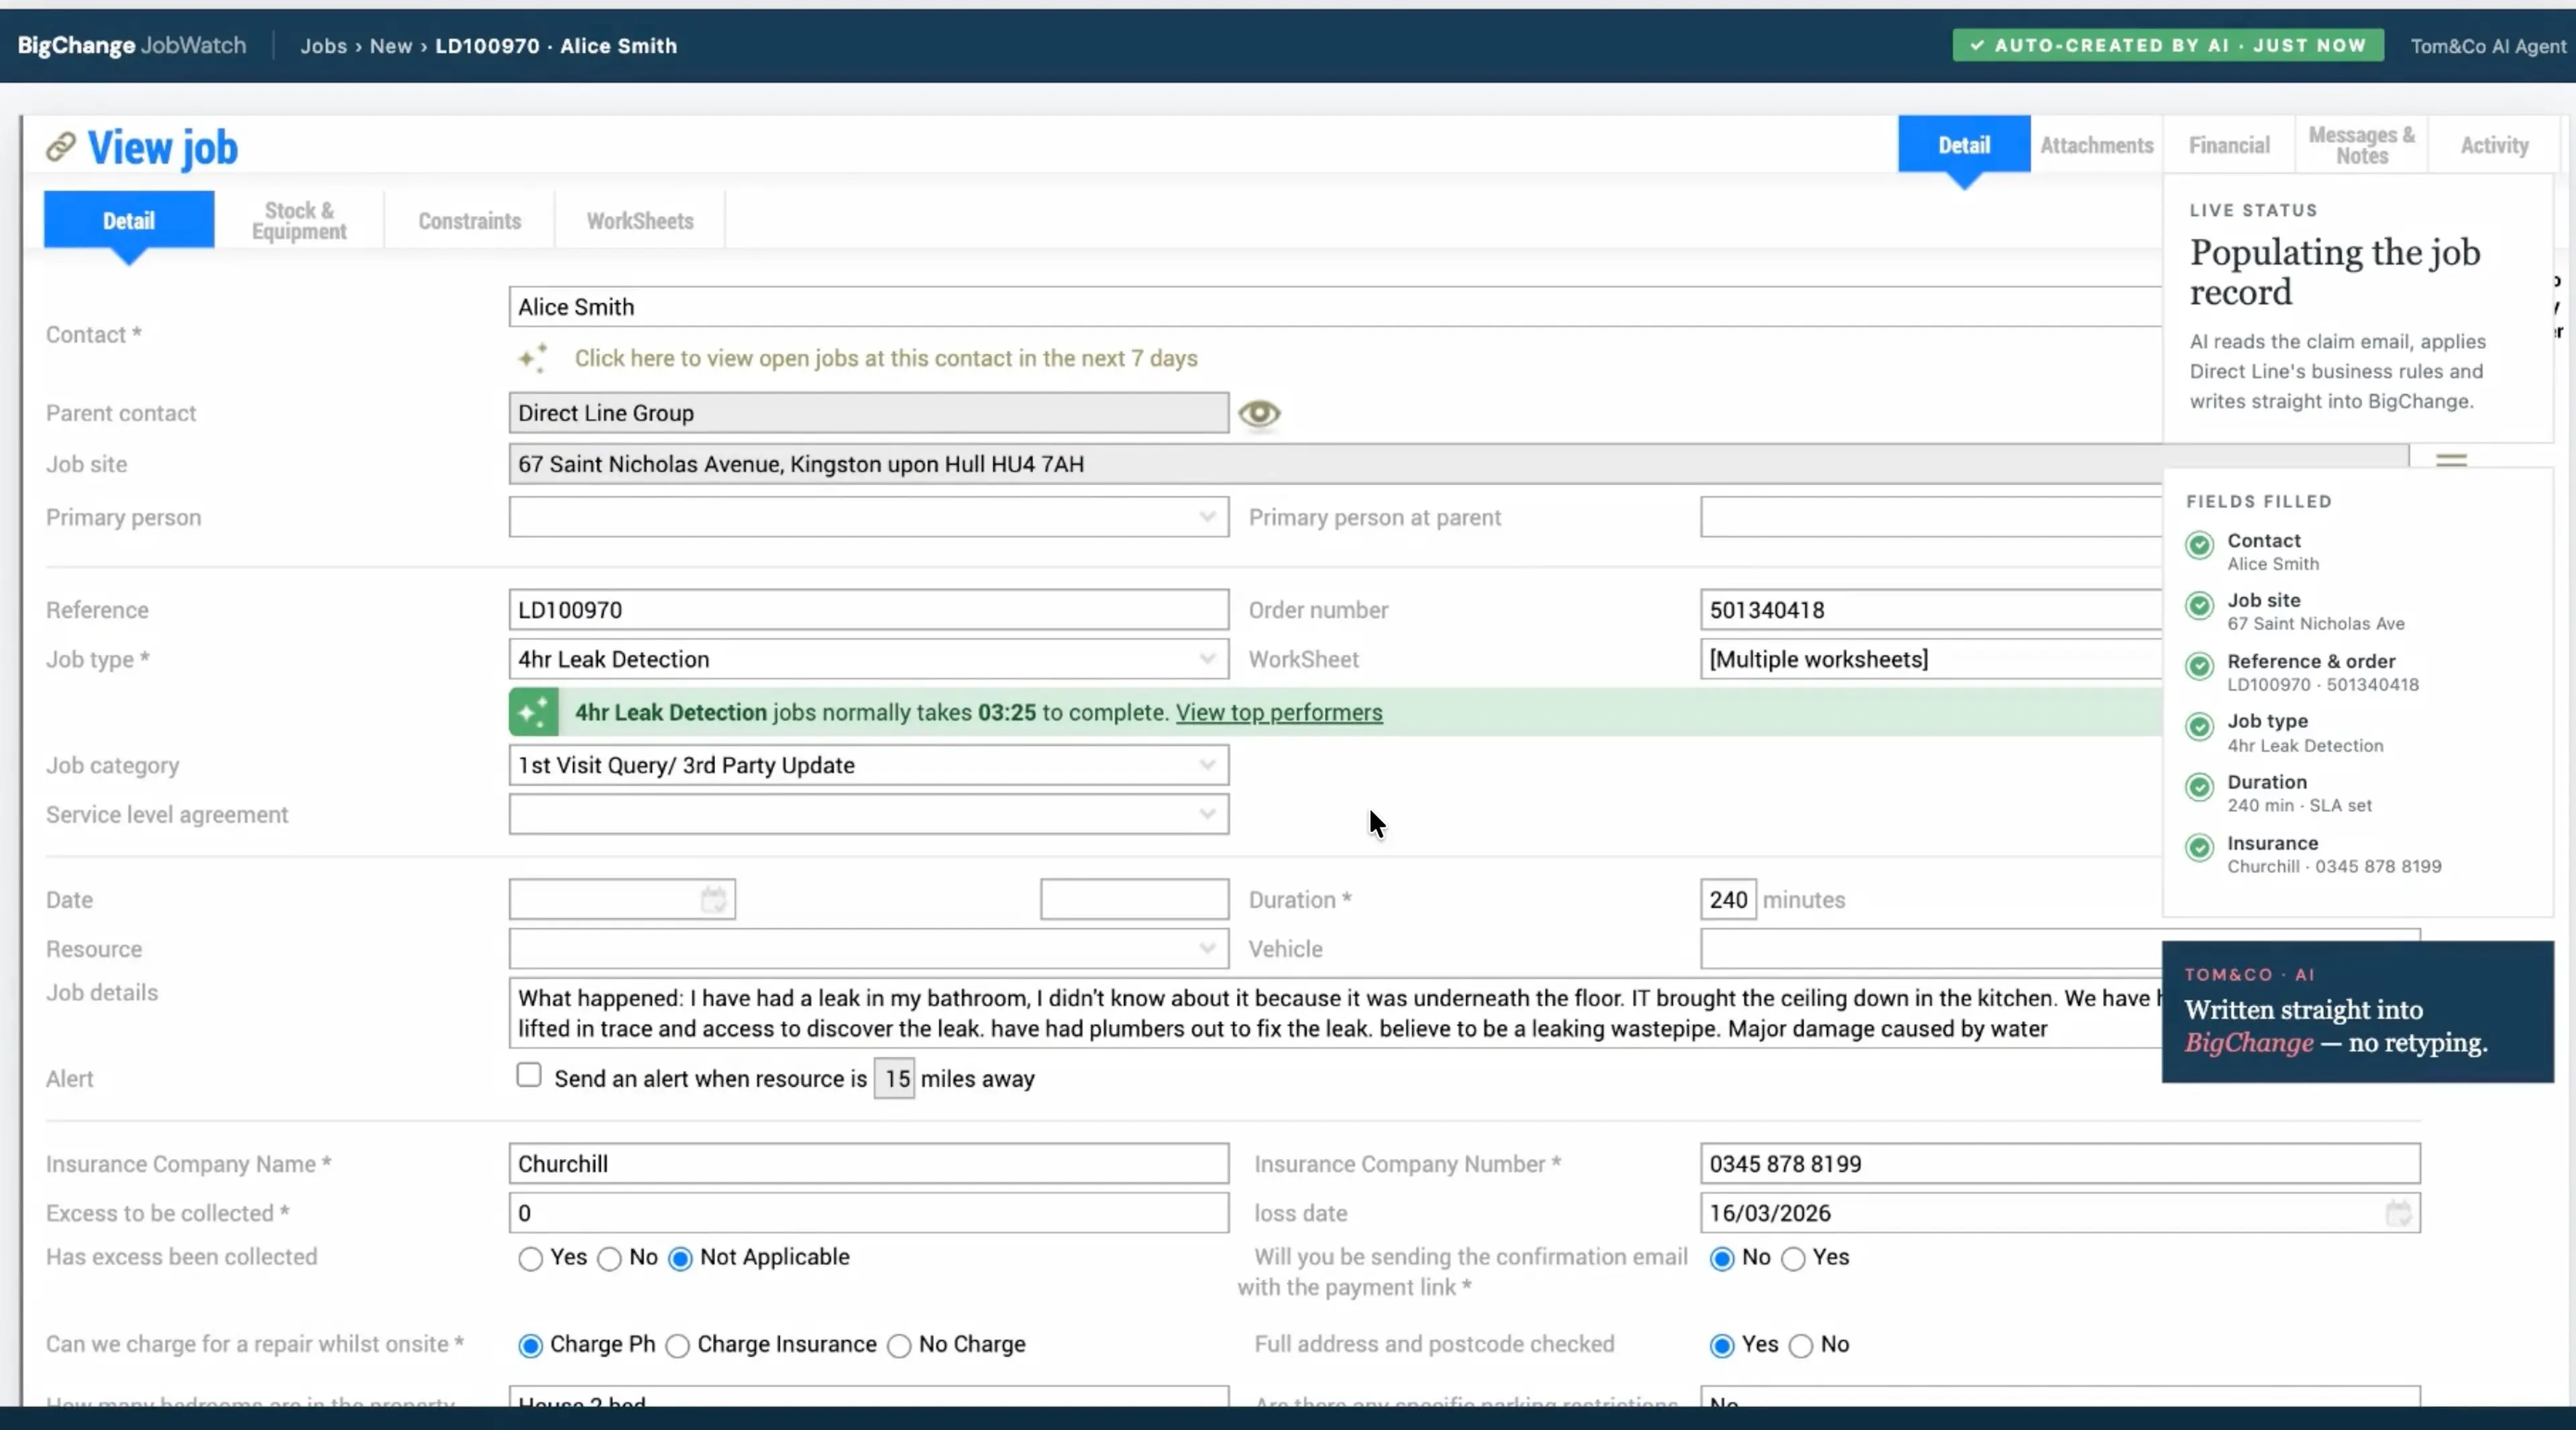Image resolution: width=2576 pixels, height=1430 pixels.
Task: Click the green check icon beside Insurance
Action: pos(2199,848)
